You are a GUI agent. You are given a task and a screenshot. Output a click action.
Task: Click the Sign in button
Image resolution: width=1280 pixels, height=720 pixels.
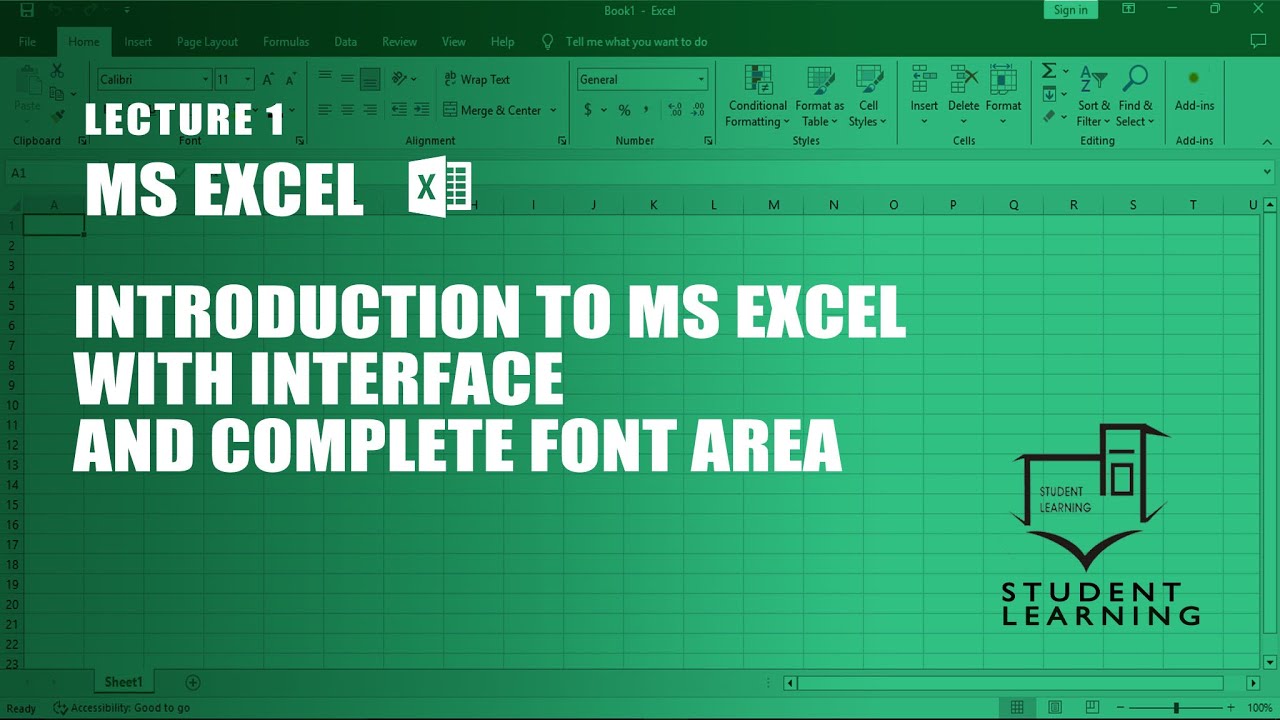coord(1070,10)
